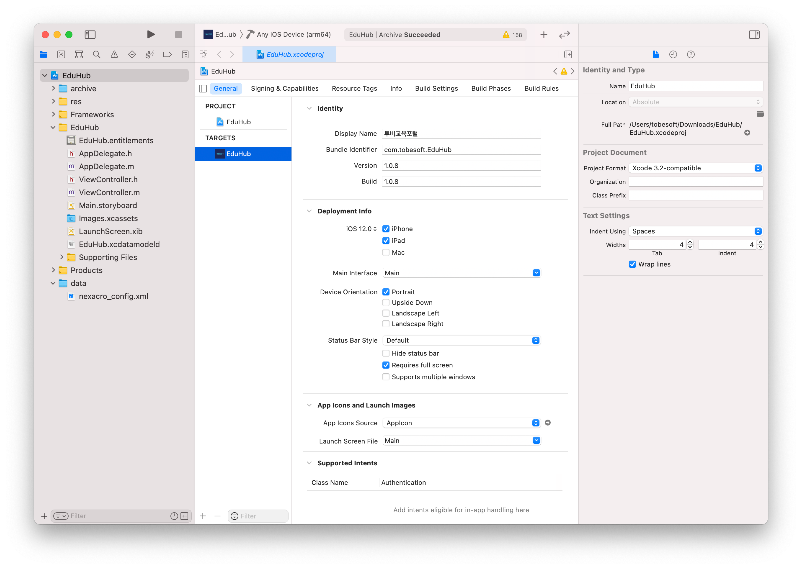The height and width of the screenshot is (569, 802).
Task: Add an editor pane on the right
Action: coord(568,54)
